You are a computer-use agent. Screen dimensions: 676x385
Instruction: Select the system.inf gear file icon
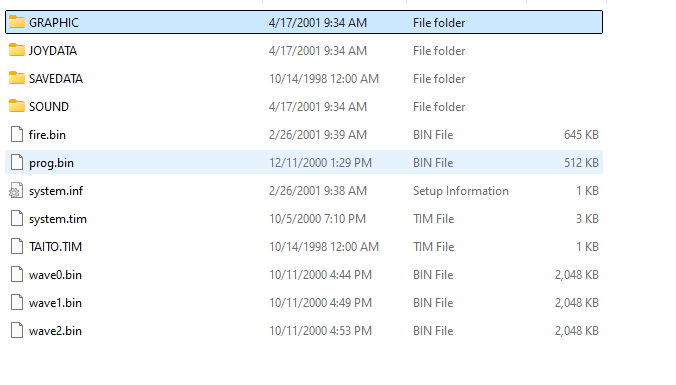tap(16, 190)
